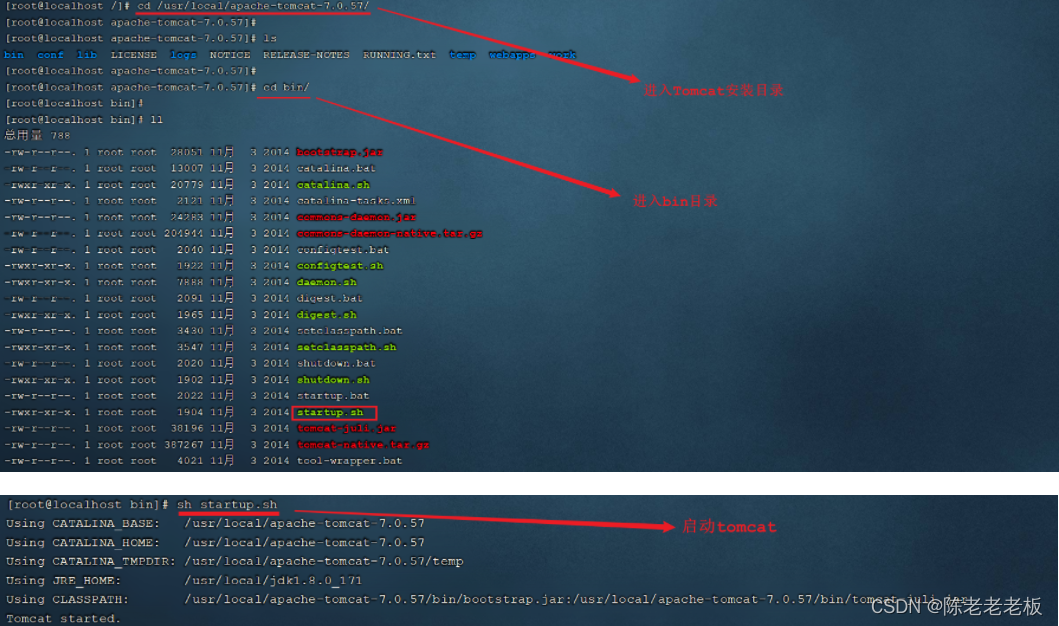Click the 'logs' directory in ls output

pyautogui.click(x=183, y=55)
